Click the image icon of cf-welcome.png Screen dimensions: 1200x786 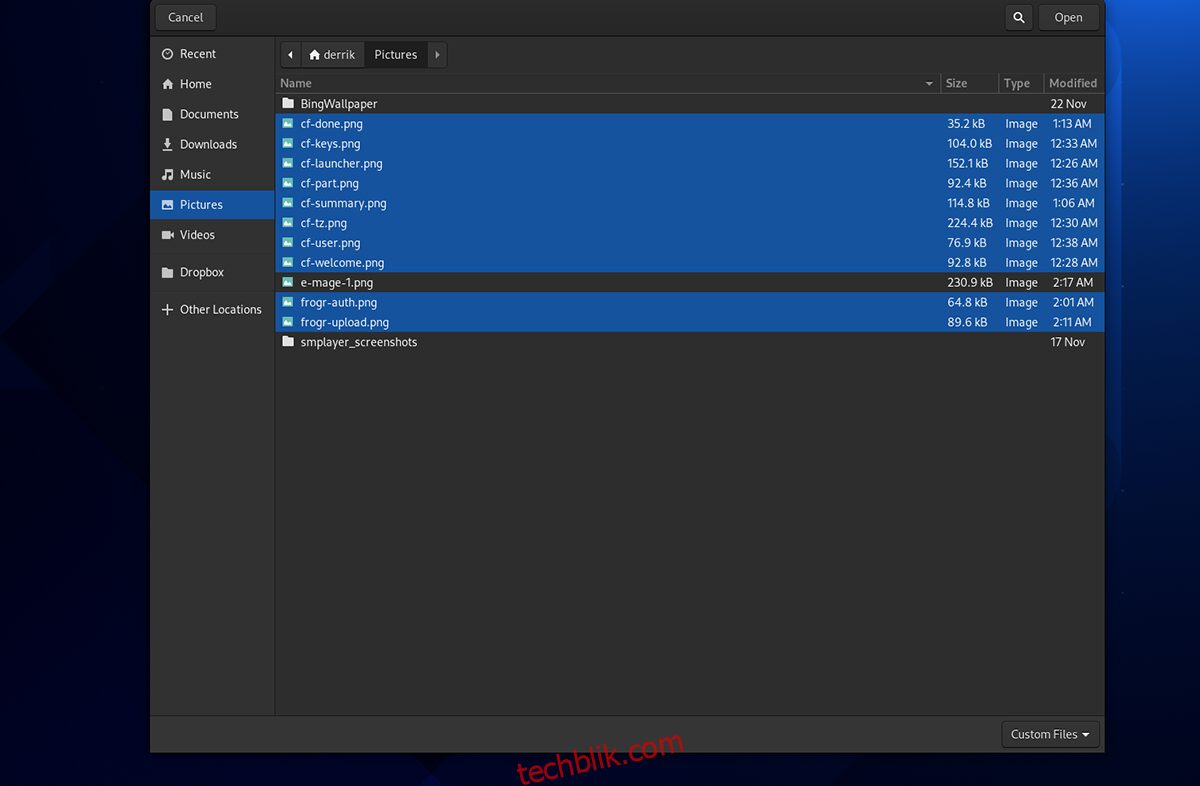288,263
